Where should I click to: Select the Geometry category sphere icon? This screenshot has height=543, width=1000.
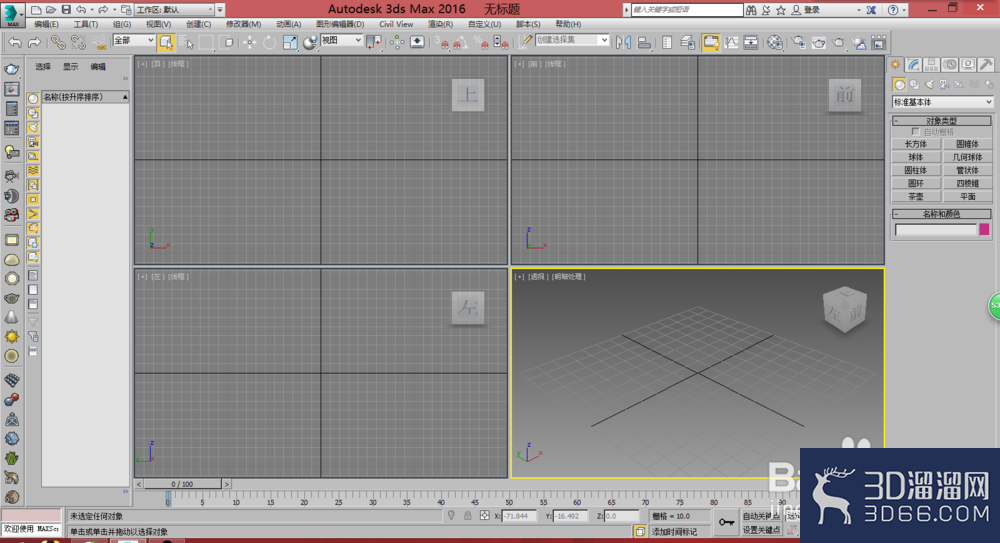(899, 84)
